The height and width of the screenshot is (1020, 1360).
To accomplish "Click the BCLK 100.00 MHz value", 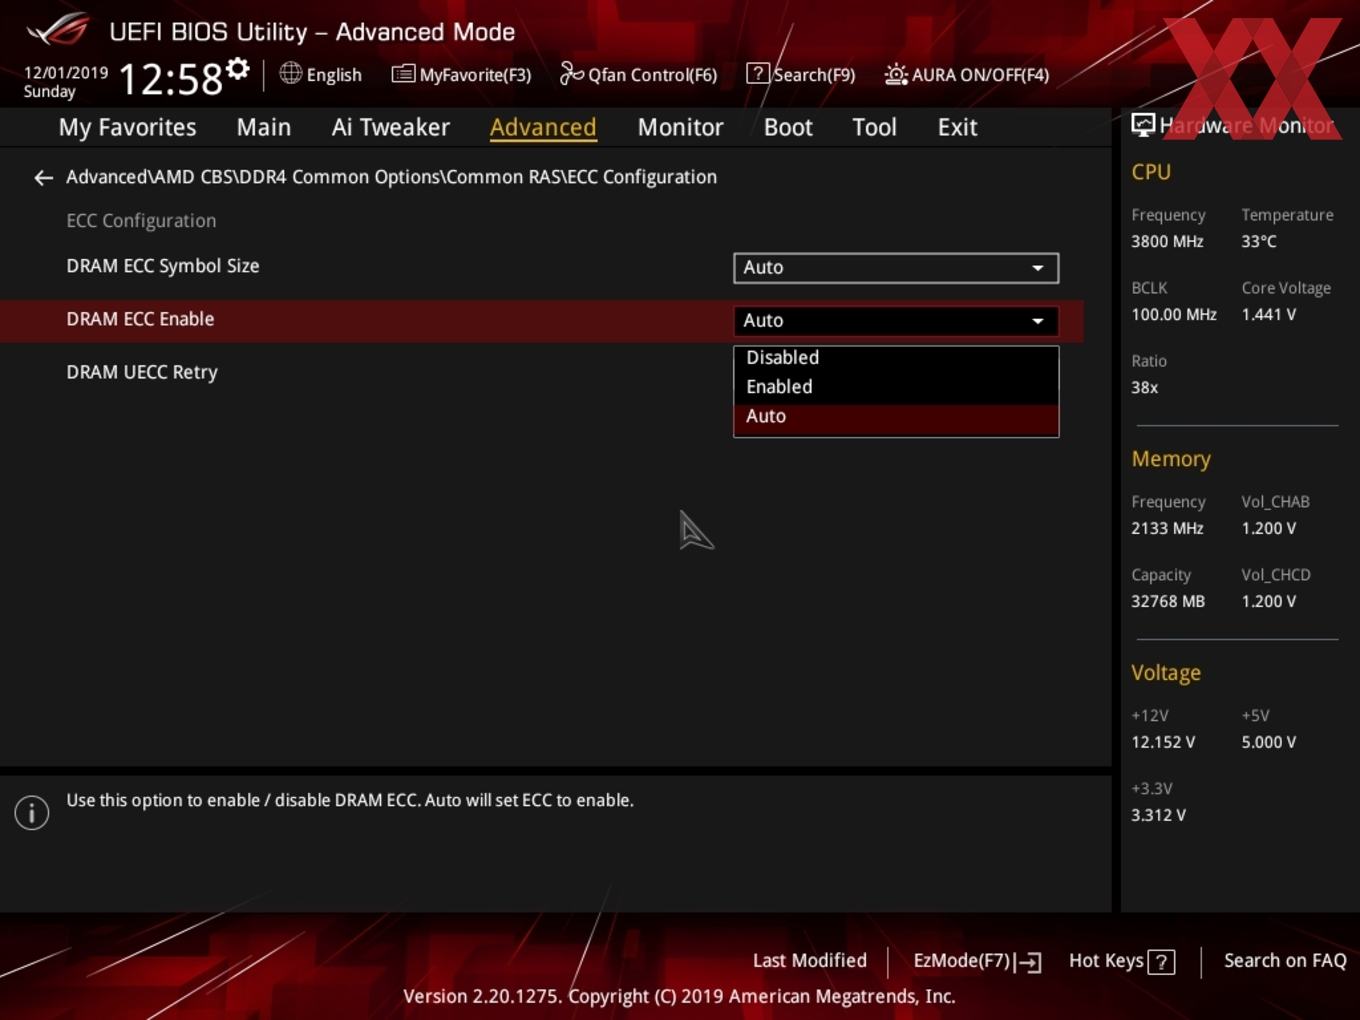I will (x=1174, y=314).
